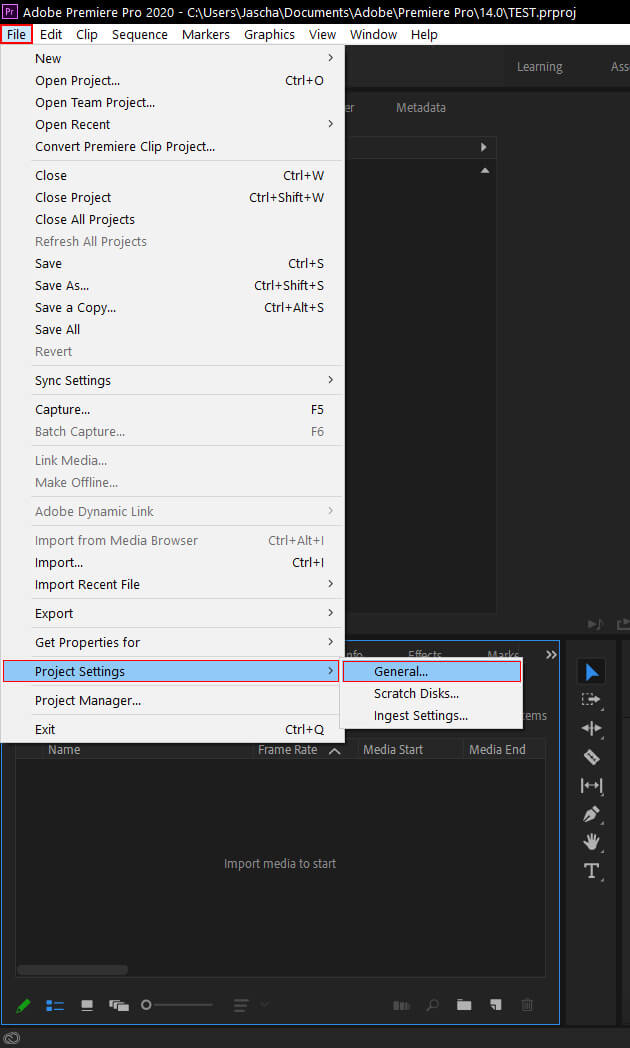Open the Markers menu
This screenshot has height=1048, width=630.
click(x=206, y=34)
